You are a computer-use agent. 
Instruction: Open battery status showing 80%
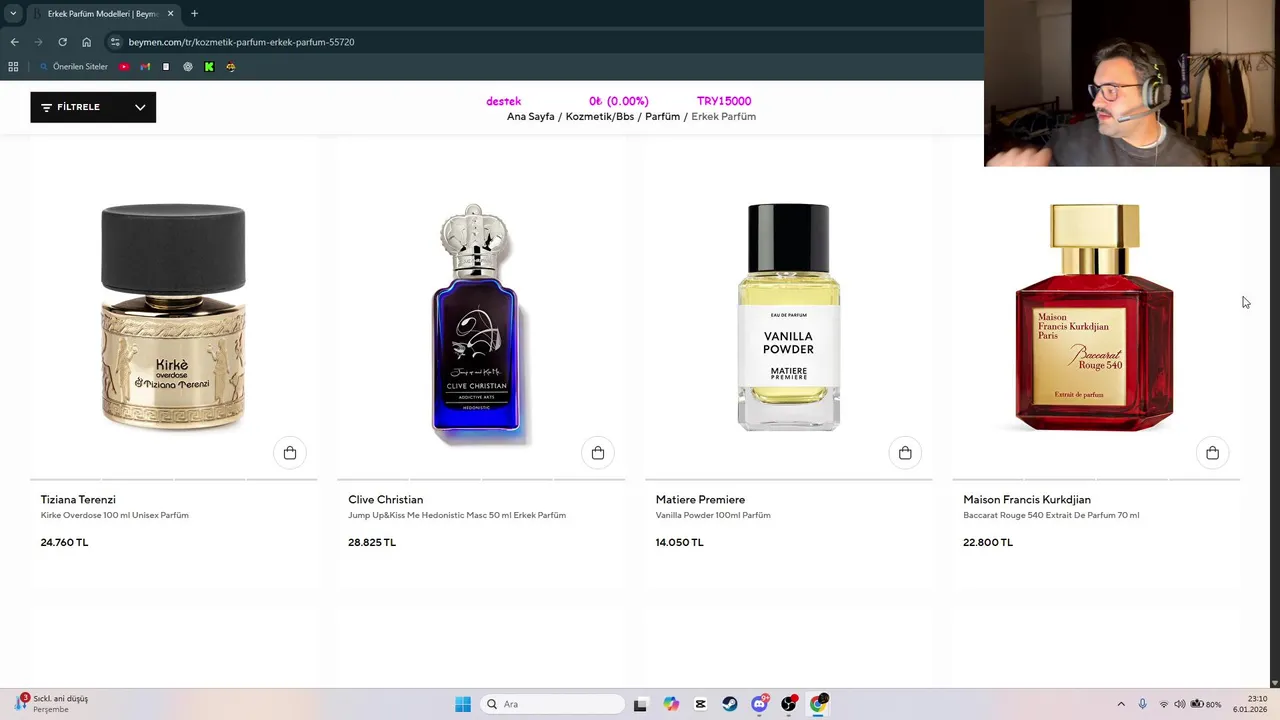click(1206, 704)
